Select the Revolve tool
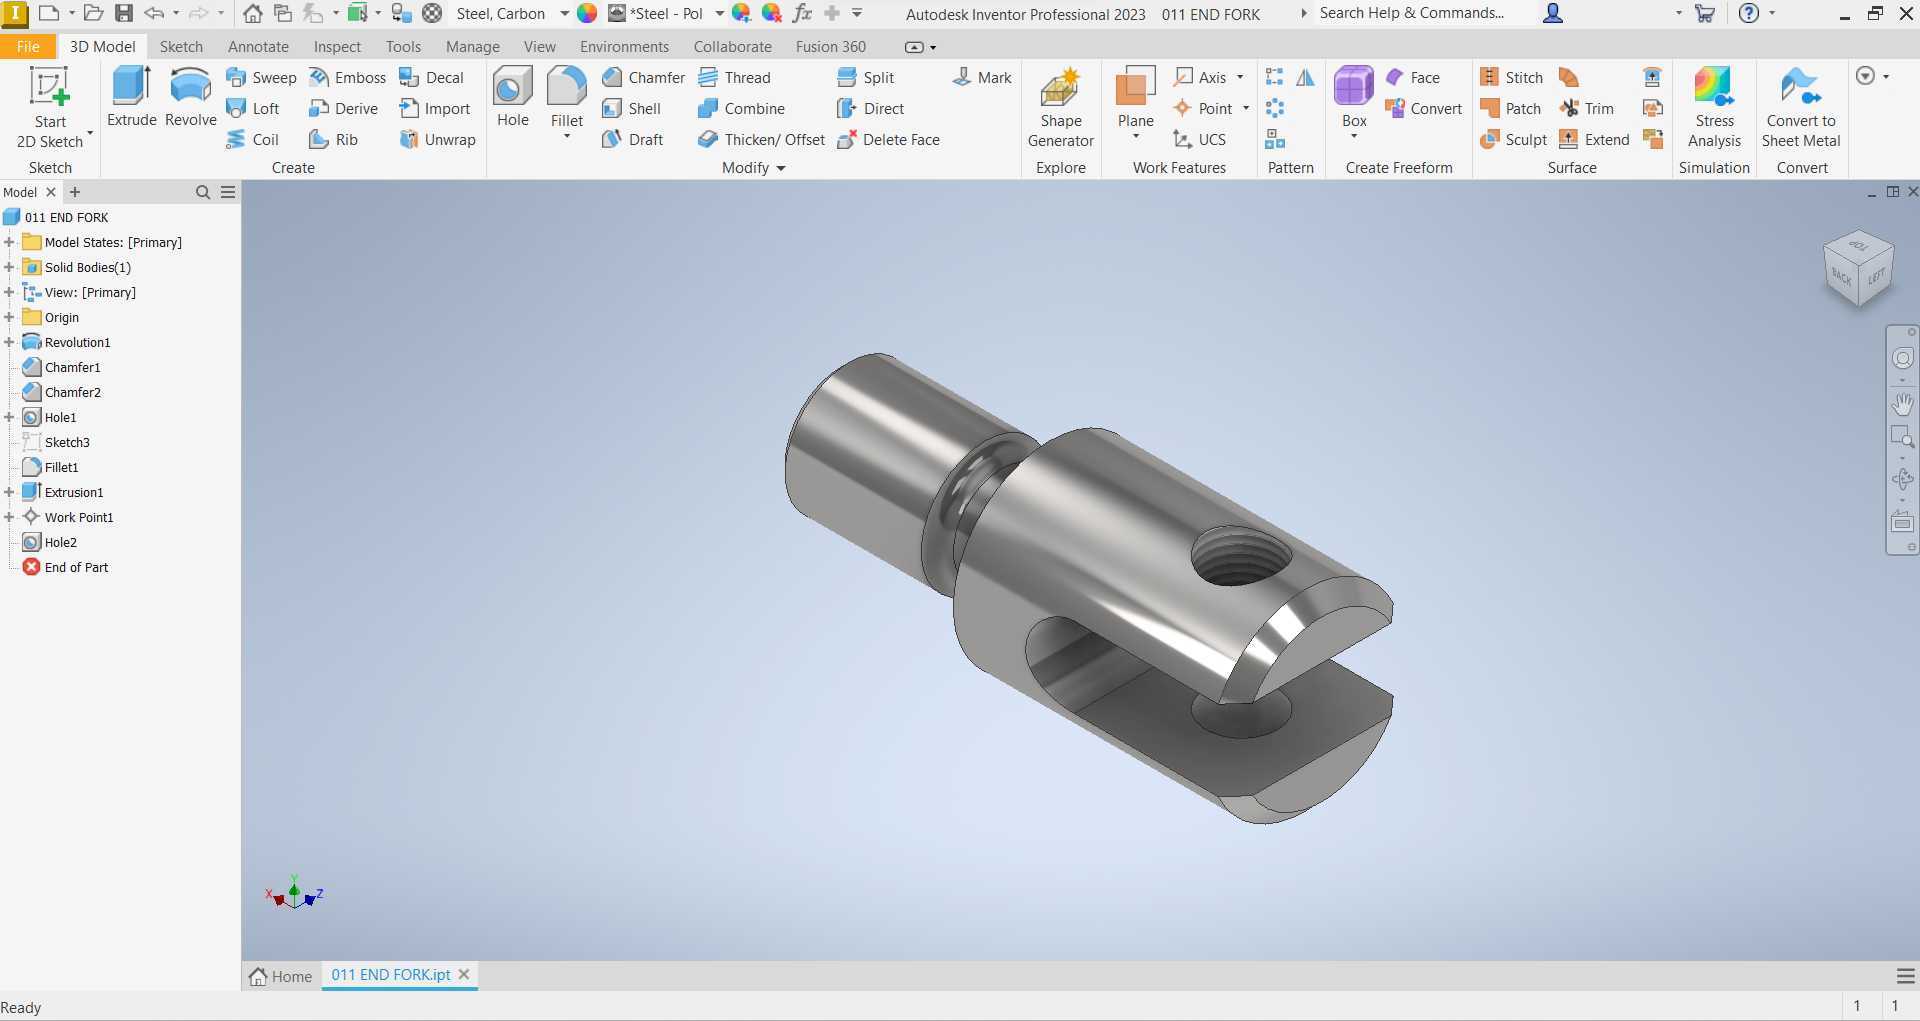 (190, 97)
